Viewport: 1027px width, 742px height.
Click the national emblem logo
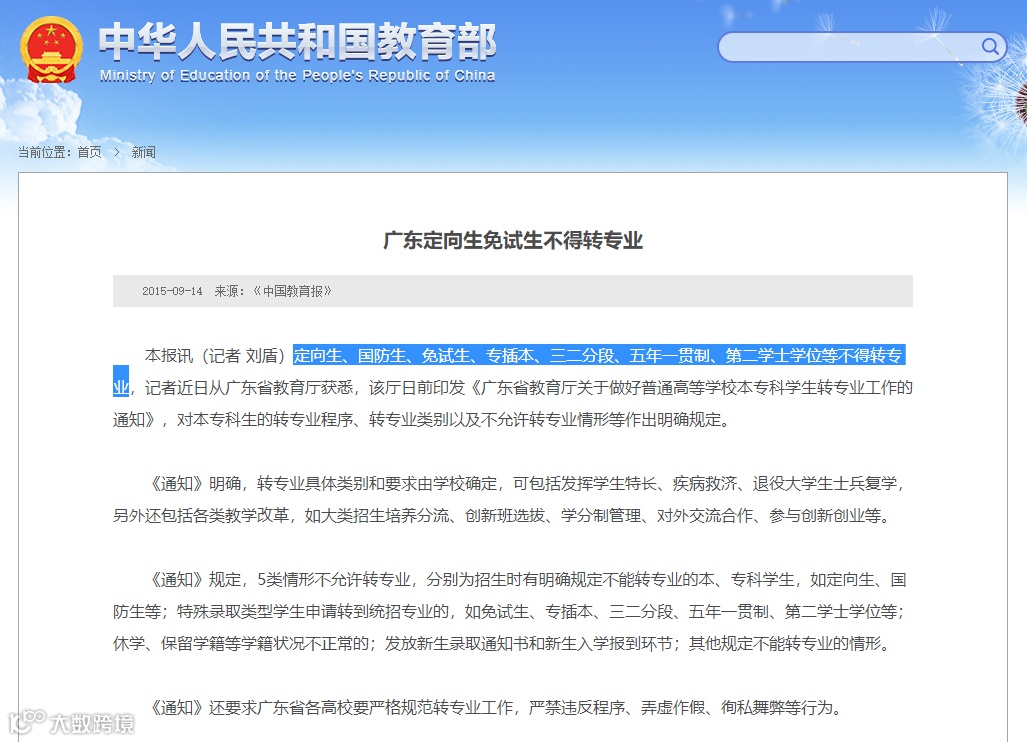click(50, 48)
